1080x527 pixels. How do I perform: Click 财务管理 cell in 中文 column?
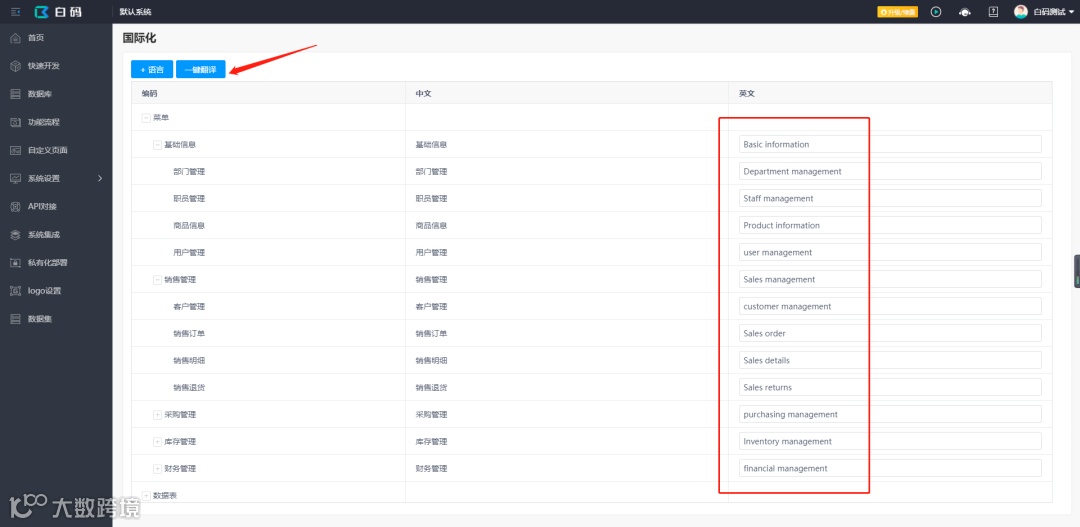point(431,468)
